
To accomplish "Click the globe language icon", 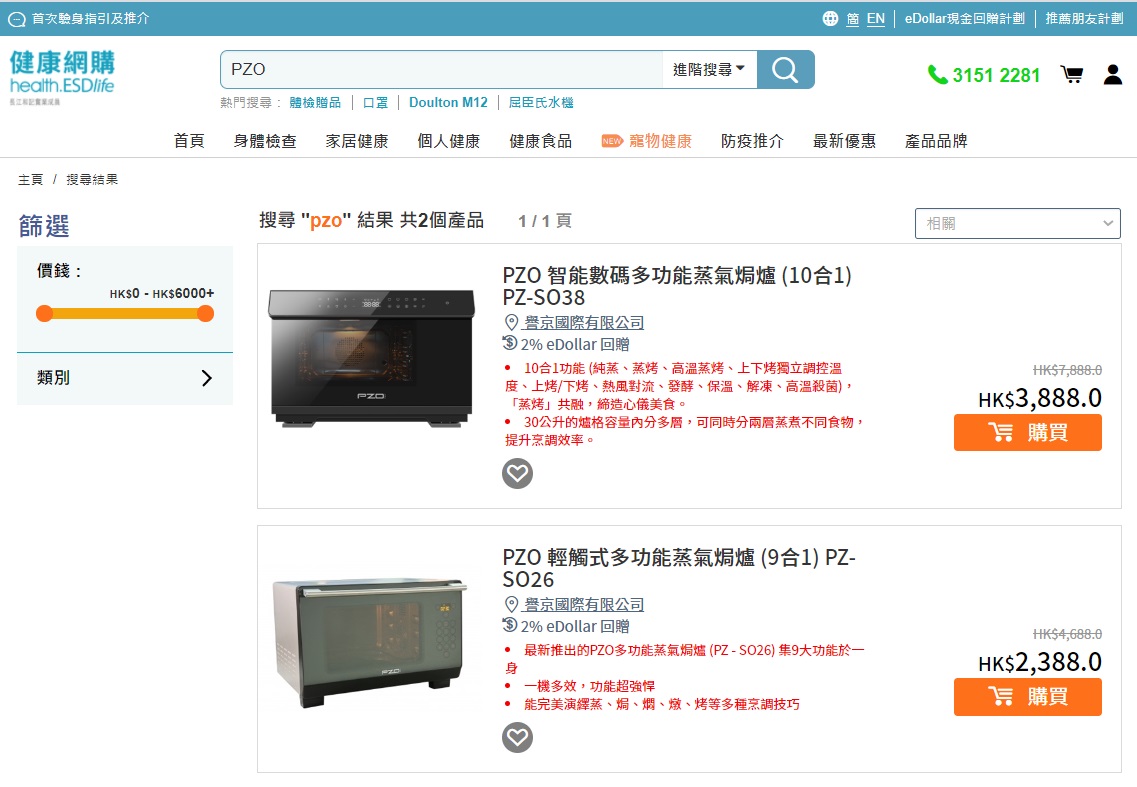I will coord(830,19).
